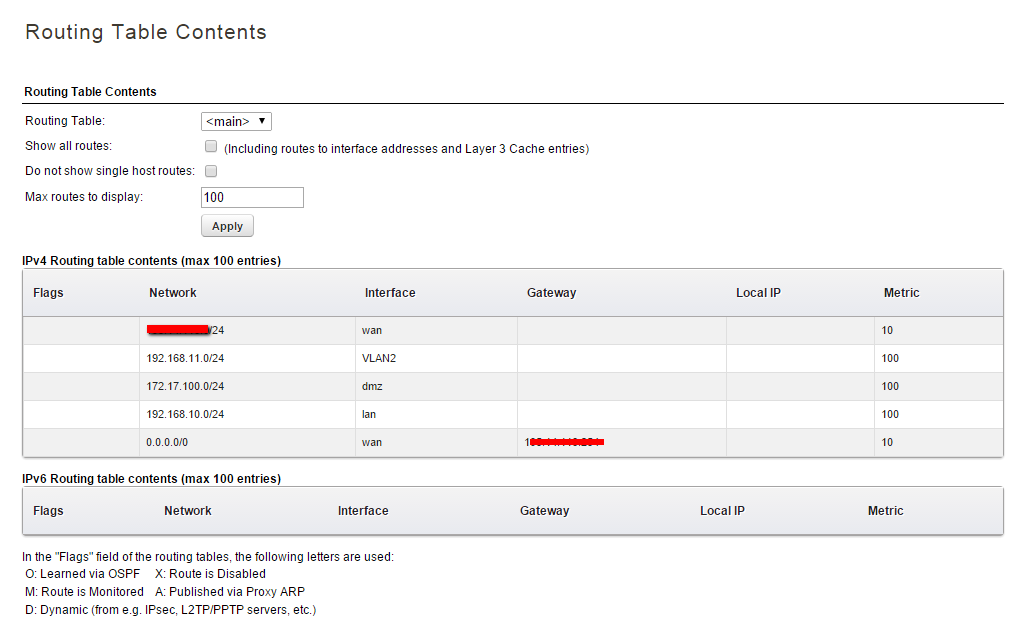The height and width of the screenshot is (643, 1025).
Task: Click the IPv6 Gateway column header
Action: (x=544, y=511)
